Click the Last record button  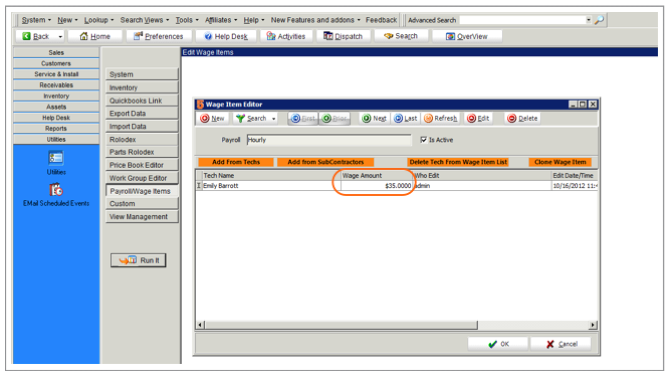coord(406,118)
